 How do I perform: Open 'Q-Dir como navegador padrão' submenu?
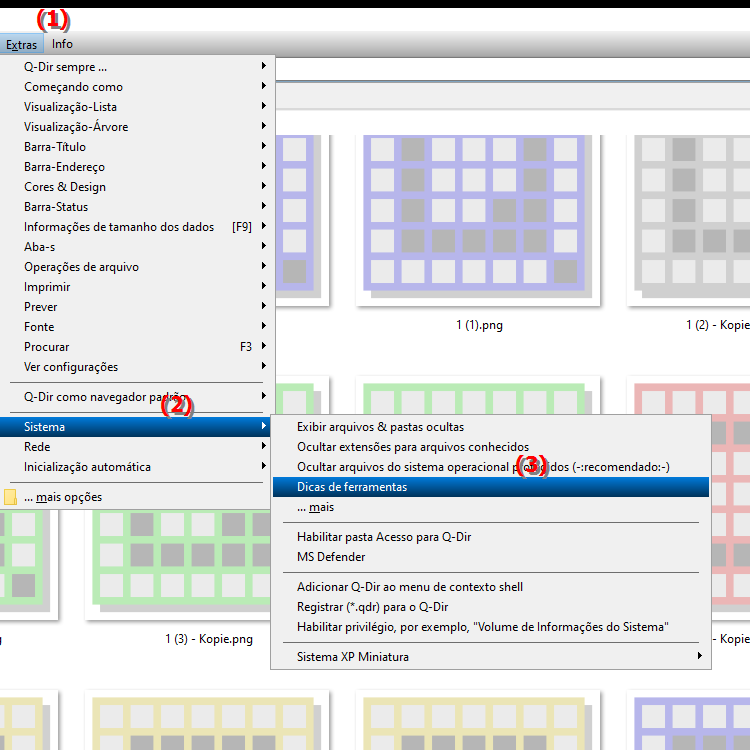coord(137,397)
